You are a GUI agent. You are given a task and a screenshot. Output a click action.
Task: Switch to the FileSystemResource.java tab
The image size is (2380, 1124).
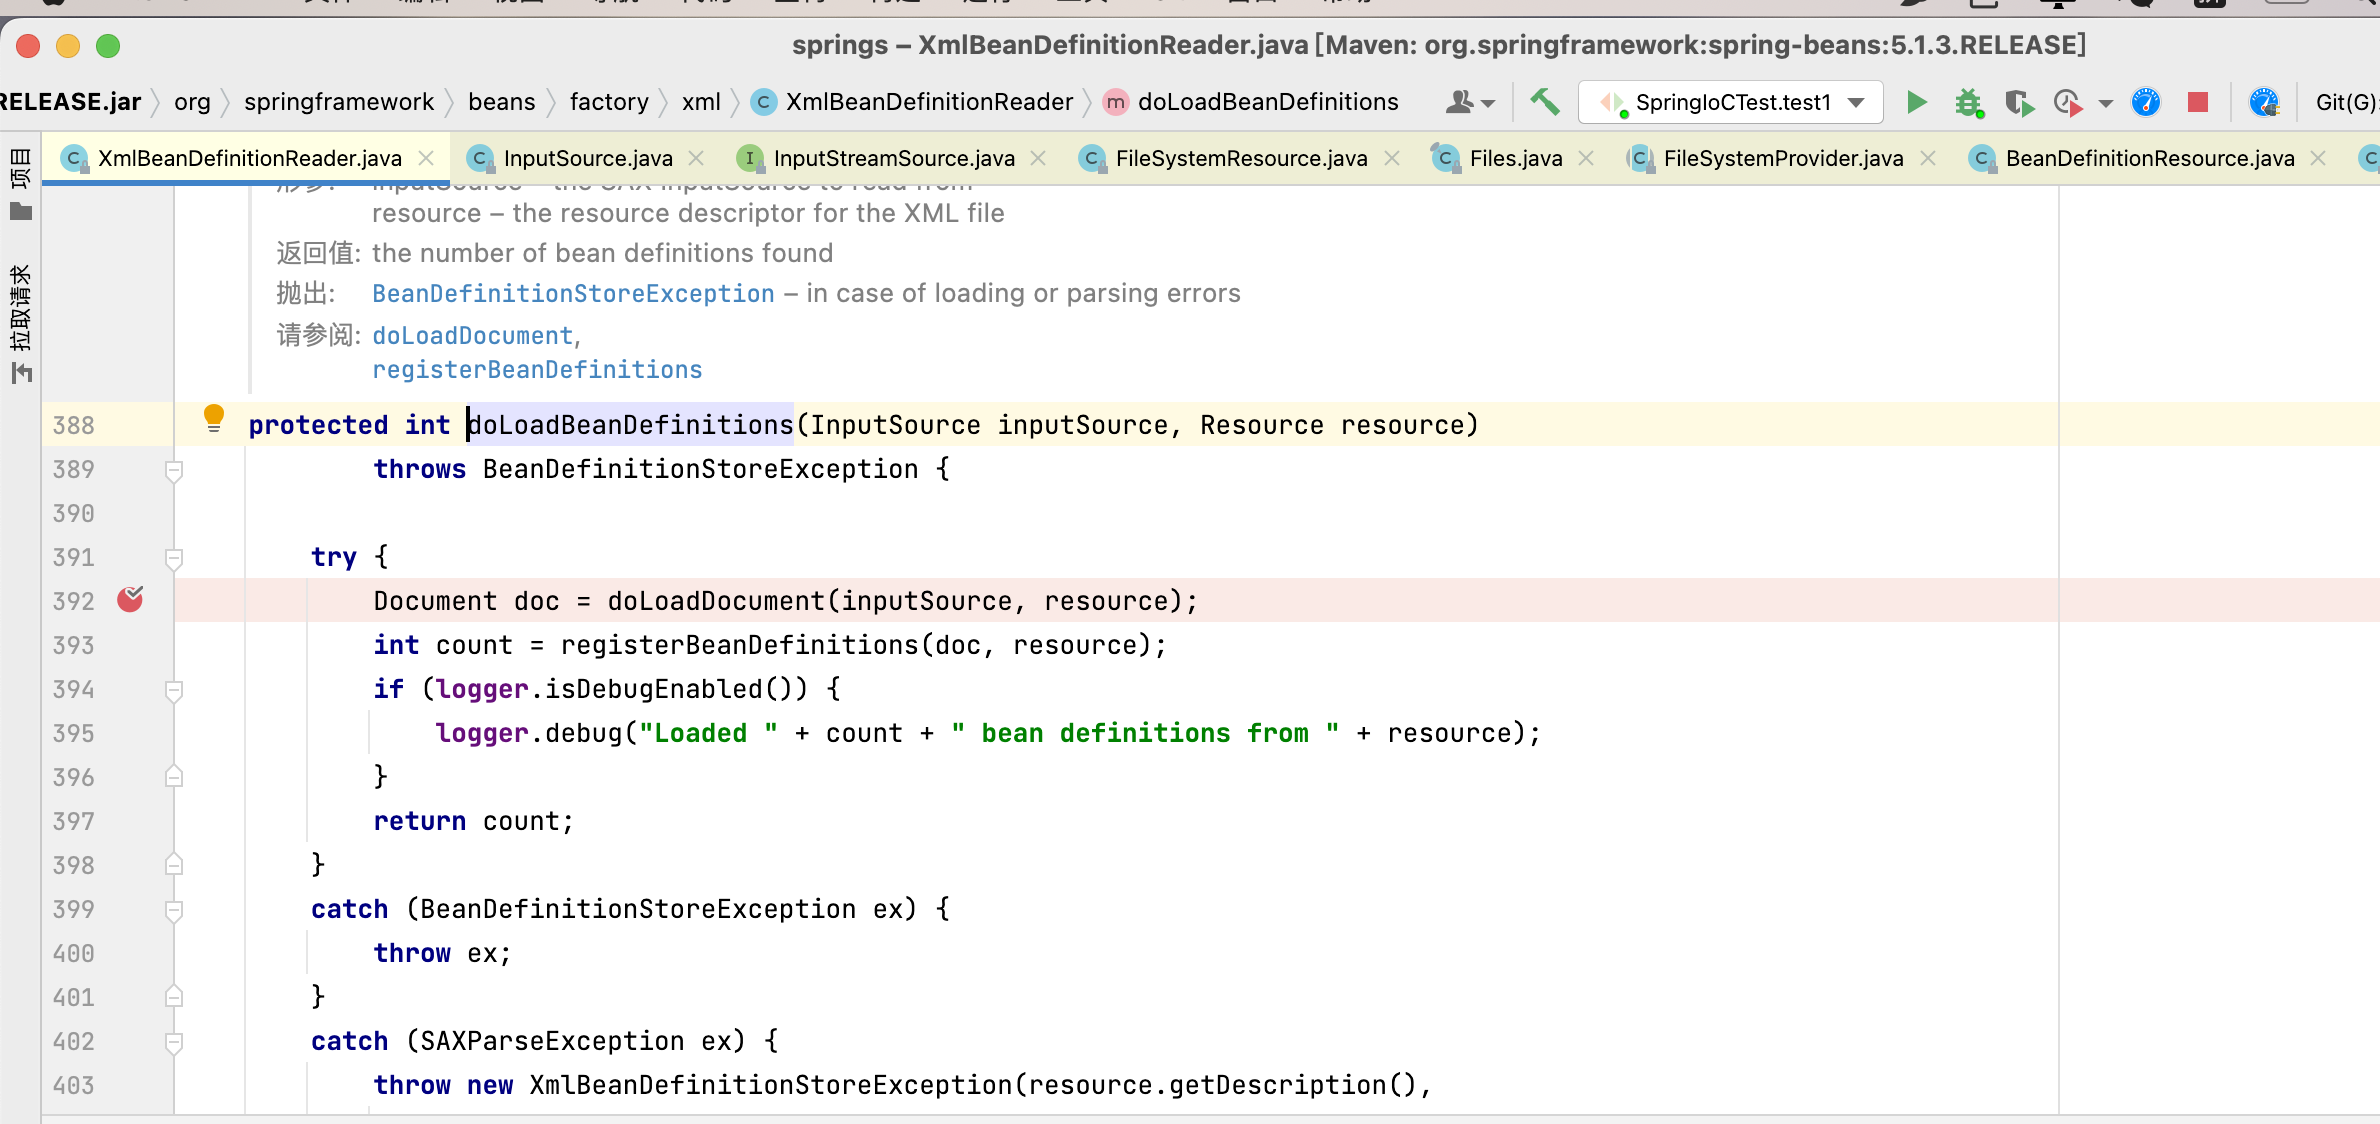click(x=1241, y=158)
